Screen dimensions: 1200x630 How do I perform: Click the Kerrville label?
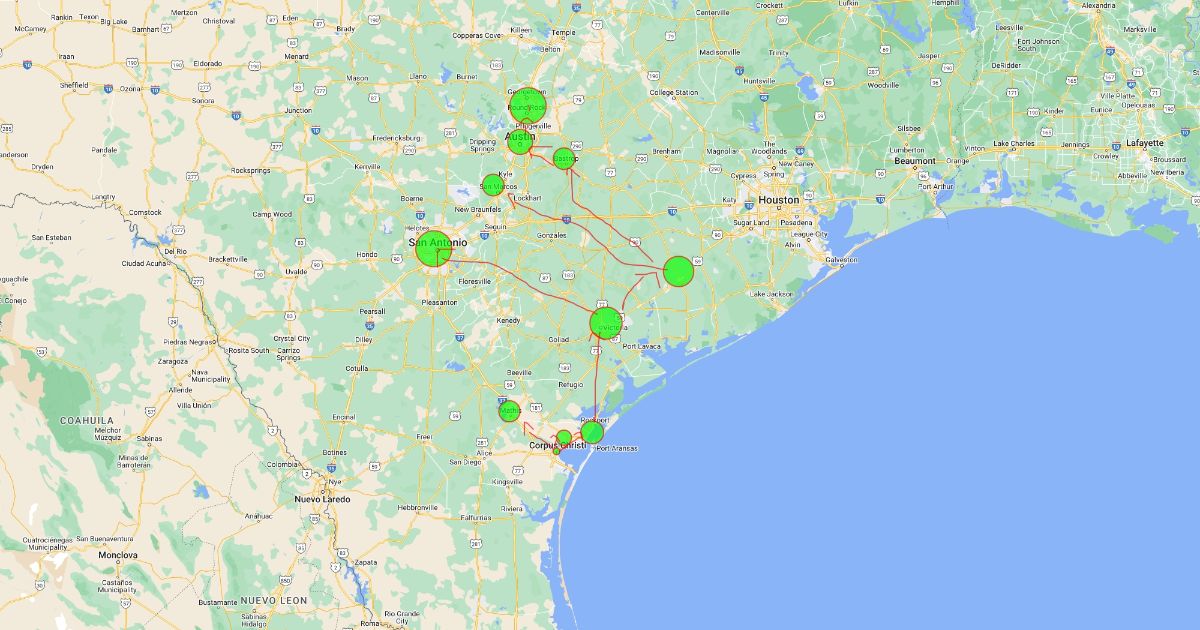click(367, 165)
